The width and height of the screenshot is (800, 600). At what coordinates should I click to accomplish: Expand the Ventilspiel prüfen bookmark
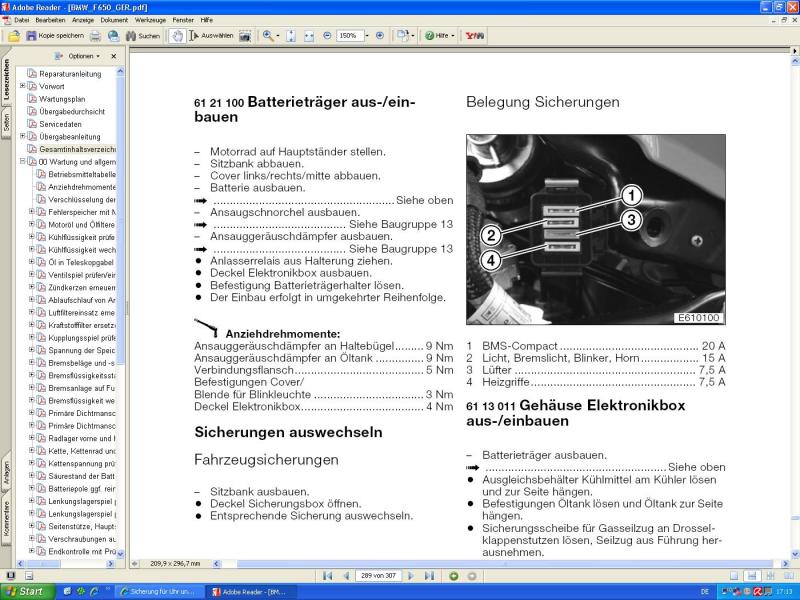pyautogui.click(x=32, y=274)
